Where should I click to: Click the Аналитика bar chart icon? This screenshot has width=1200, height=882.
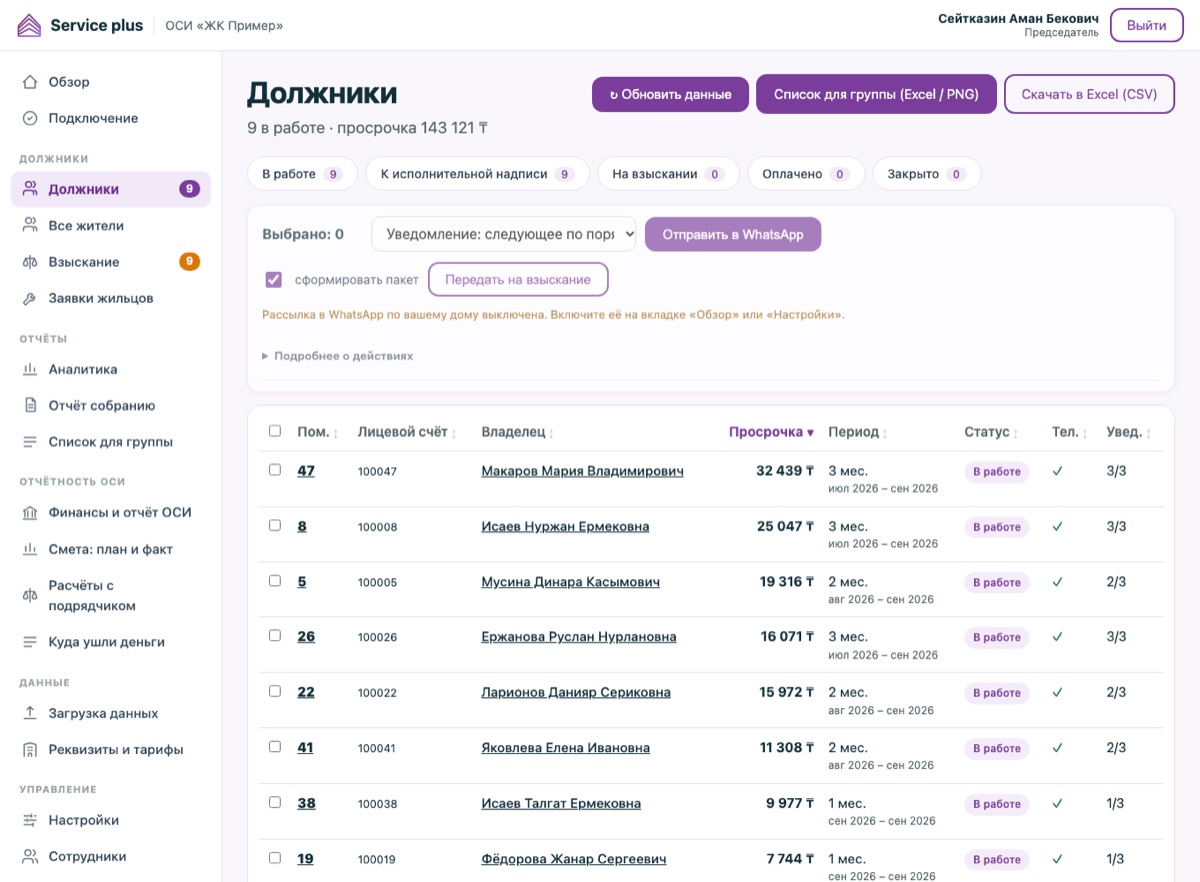[x=30, y=370]
